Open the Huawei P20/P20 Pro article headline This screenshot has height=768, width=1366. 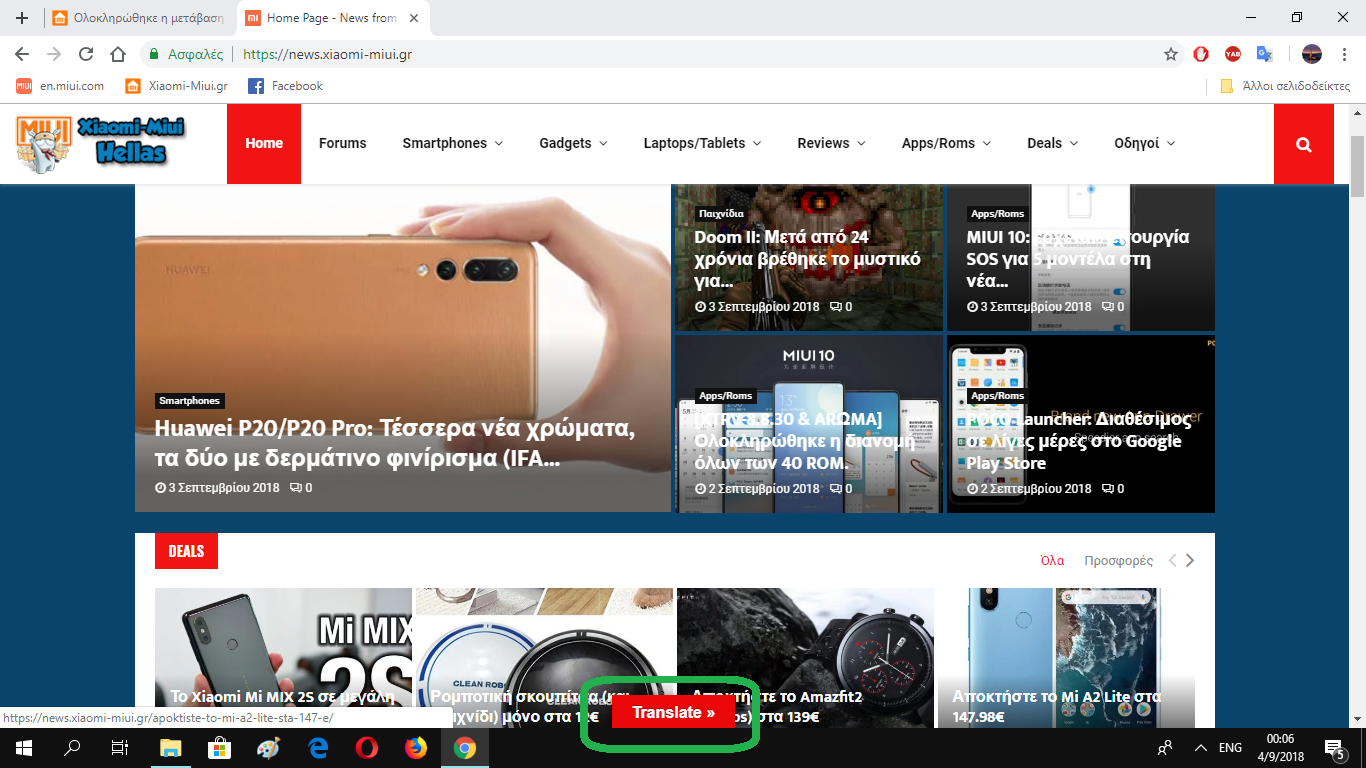point(394,444)
